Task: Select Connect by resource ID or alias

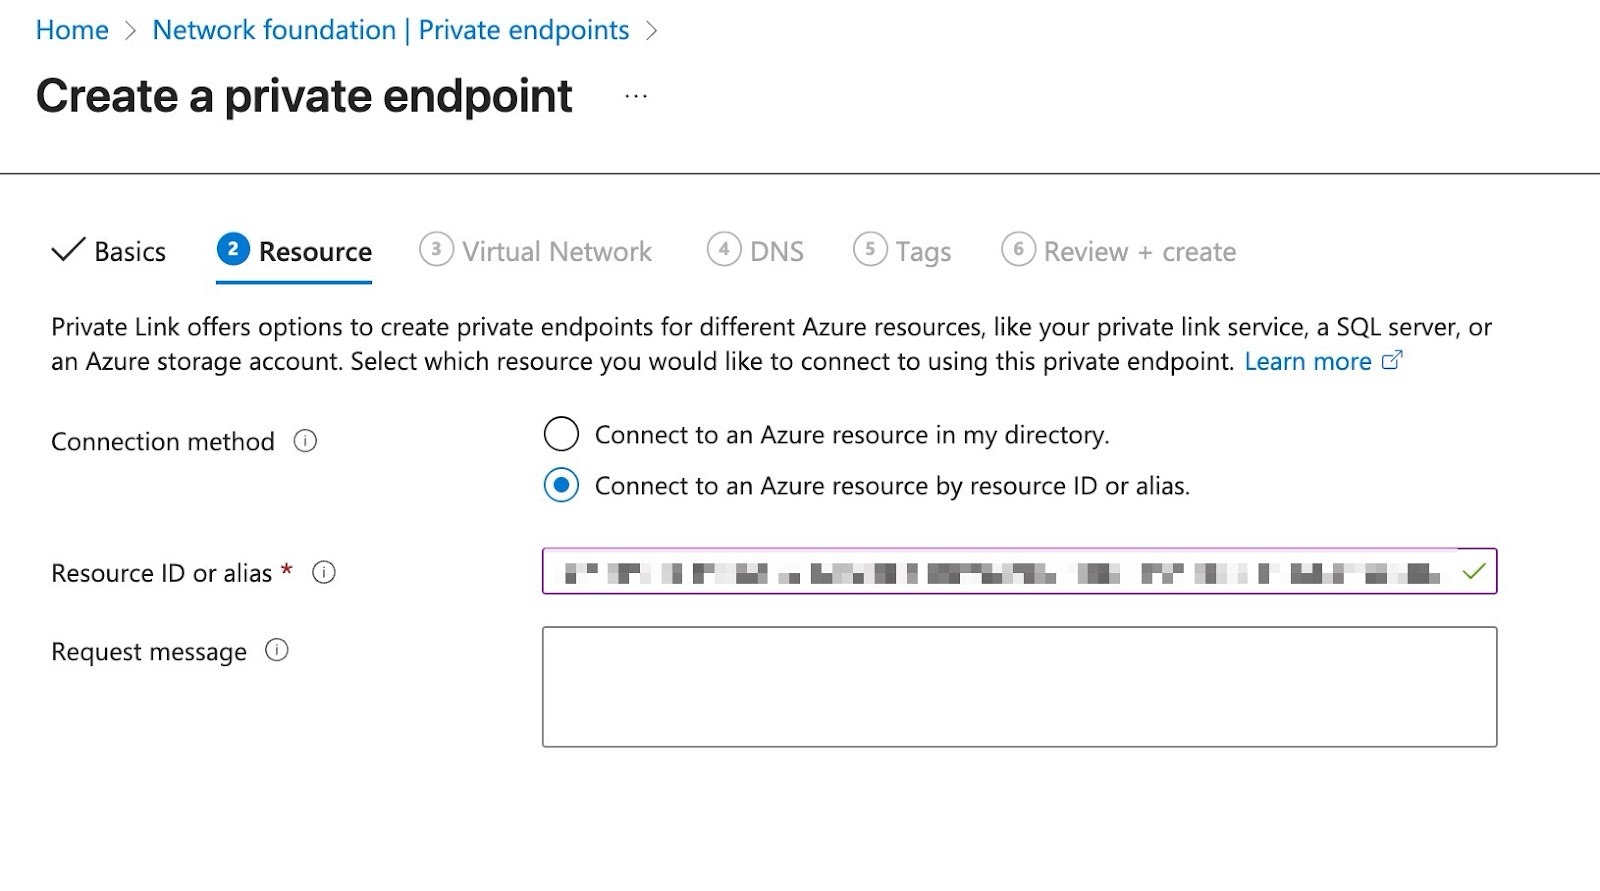Action: 561,486
